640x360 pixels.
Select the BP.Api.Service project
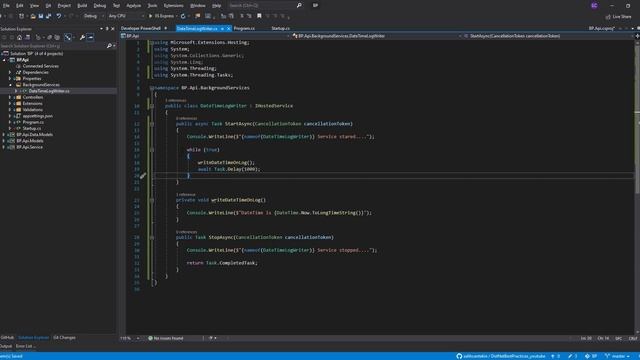29,147
